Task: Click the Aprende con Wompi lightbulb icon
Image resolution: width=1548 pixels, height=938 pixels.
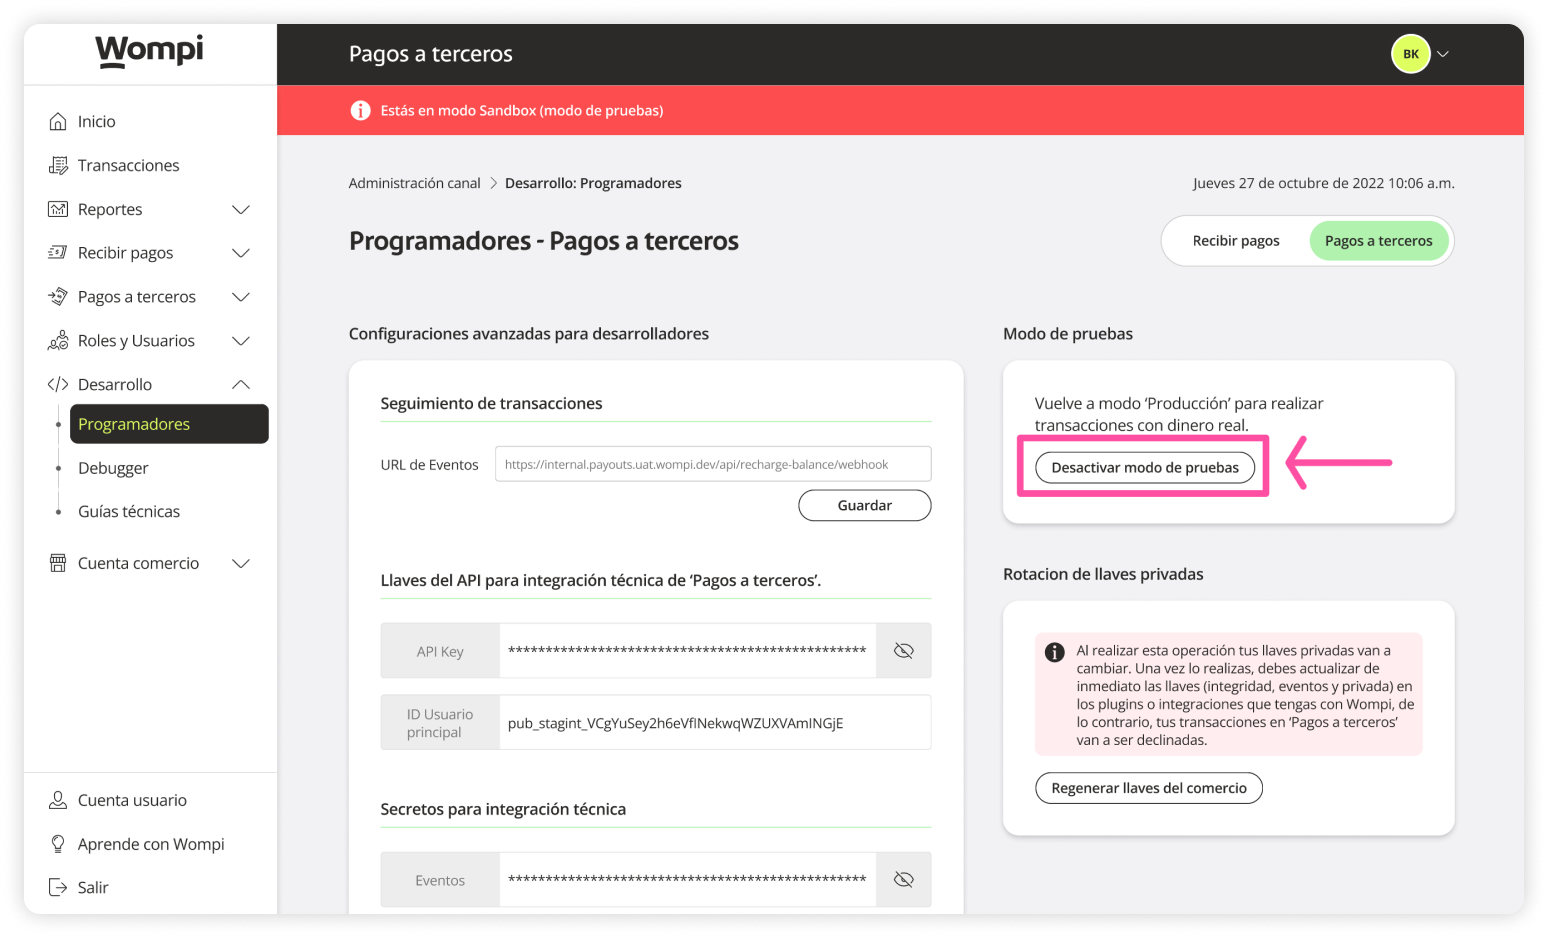Action: coord(58,844)
